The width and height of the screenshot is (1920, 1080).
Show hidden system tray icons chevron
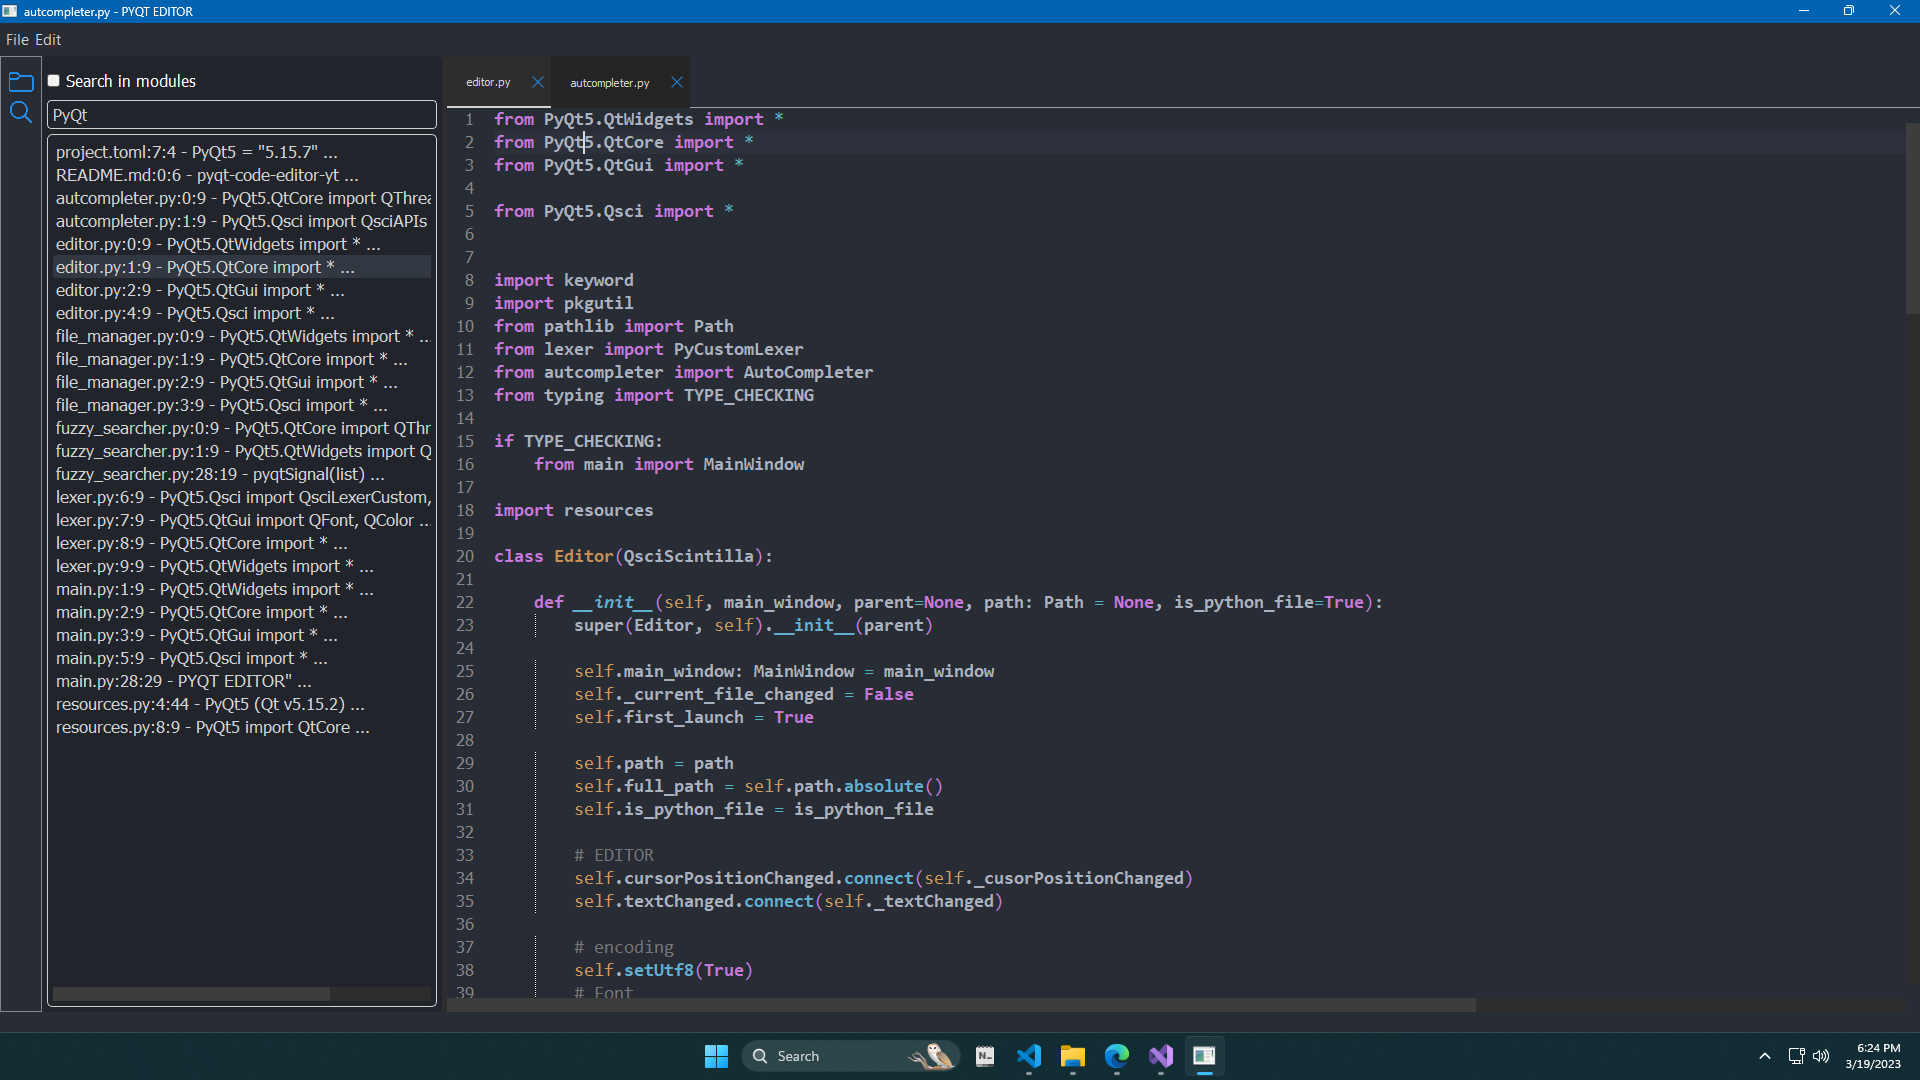pos(1765,1056)
